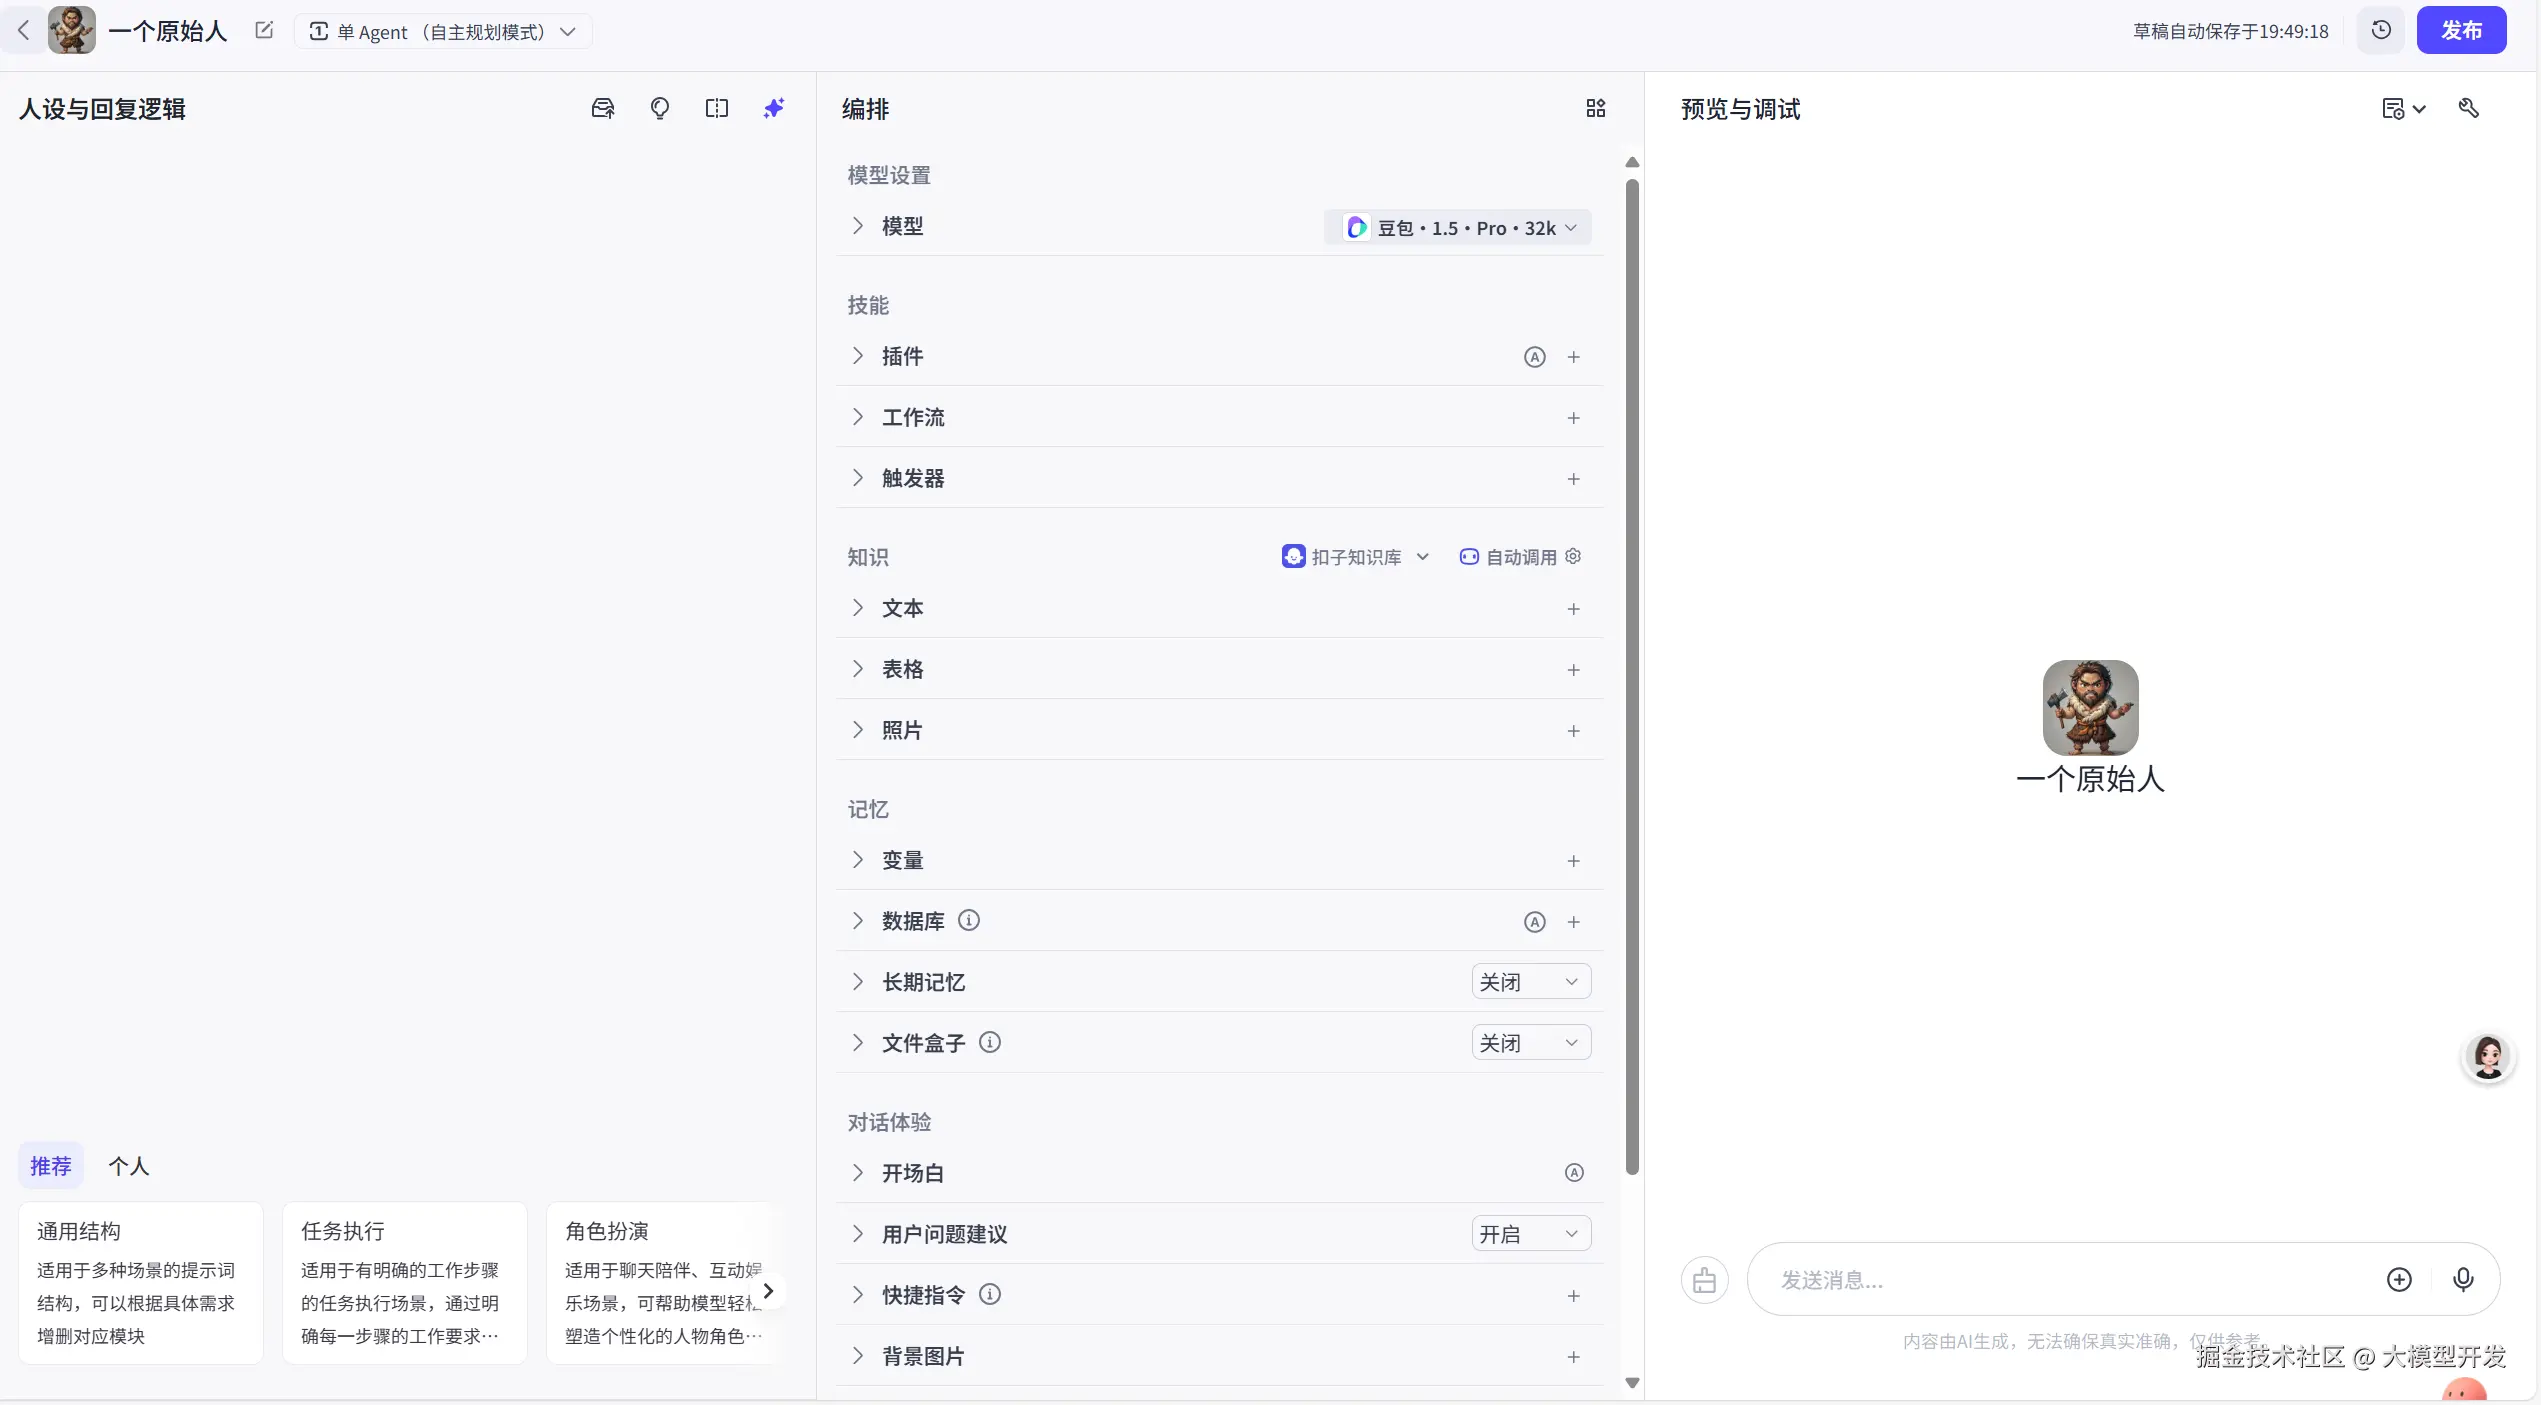Screen dimensions: 2541x1405
Task: Open the version history clock icon
Action: [2381, 30]
